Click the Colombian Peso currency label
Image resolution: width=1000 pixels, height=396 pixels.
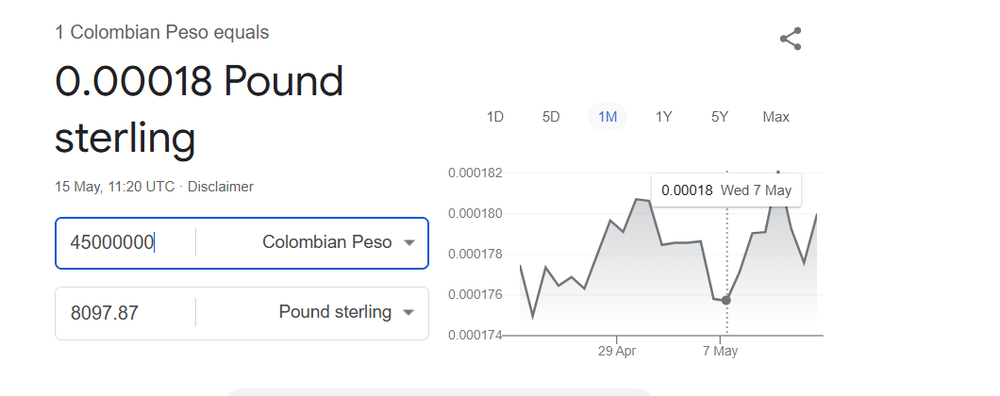tap(327, 242)
